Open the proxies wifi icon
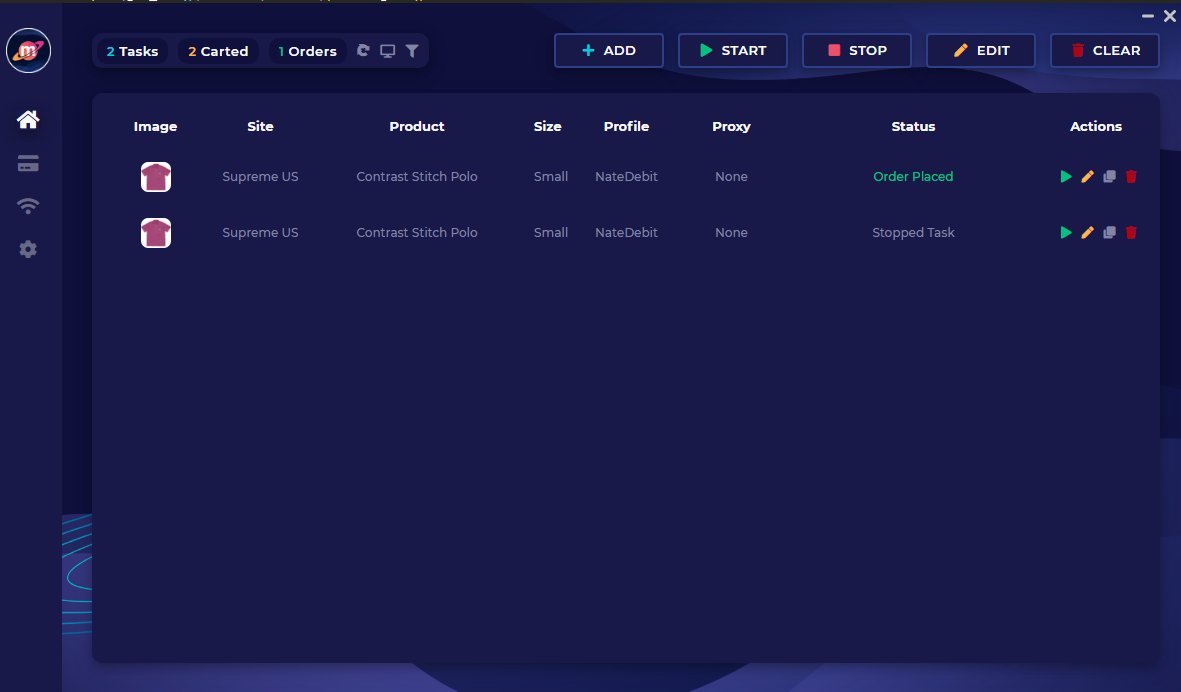The width and height of the screenshot is (1181, 692). point(28,206)
